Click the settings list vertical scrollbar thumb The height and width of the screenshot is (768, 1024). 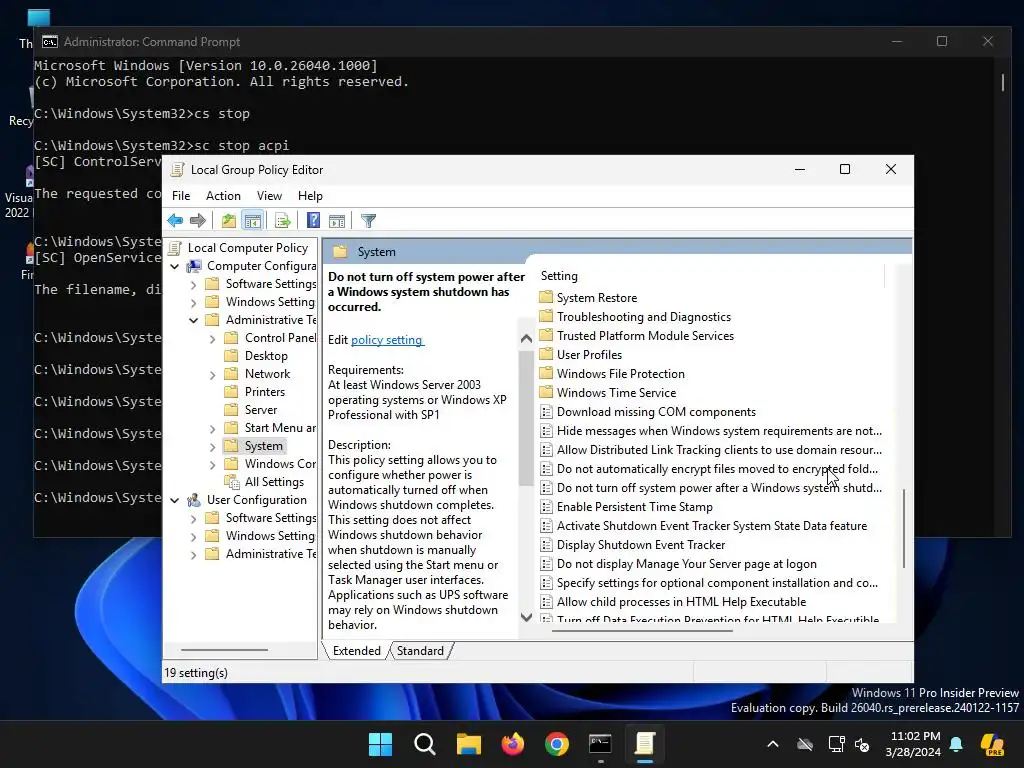tap(904, 528)
